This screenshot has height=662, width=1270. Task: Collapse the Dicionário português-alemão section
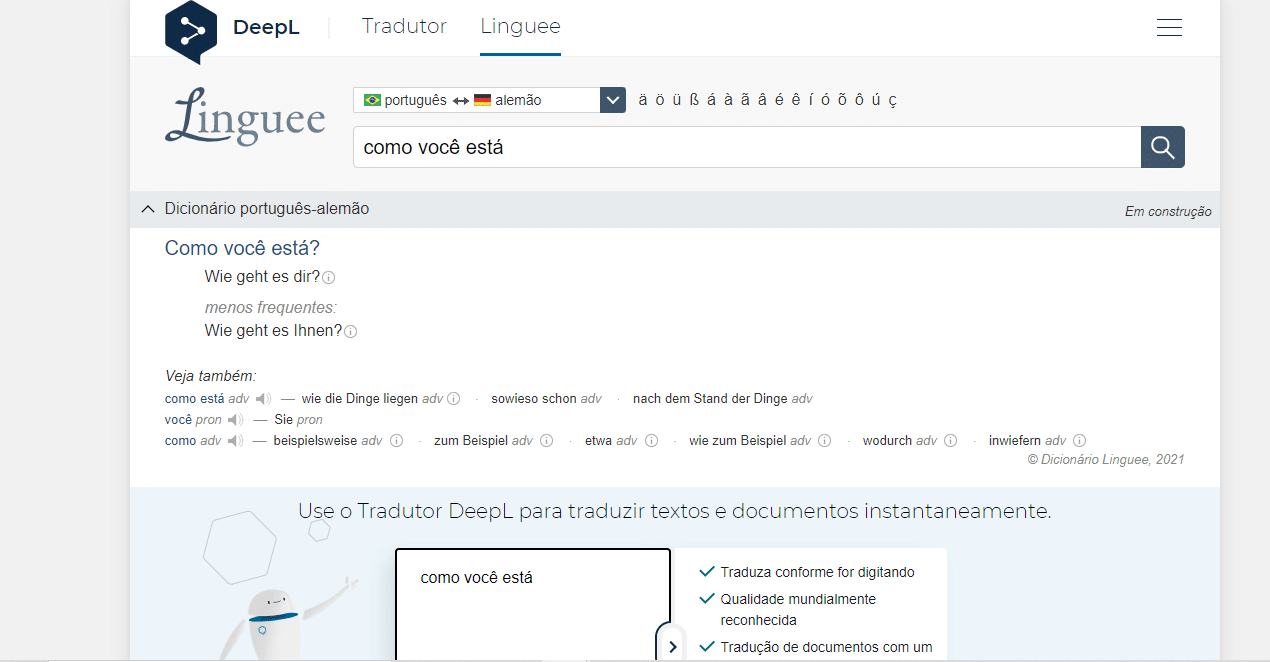(x=147, y=209)
